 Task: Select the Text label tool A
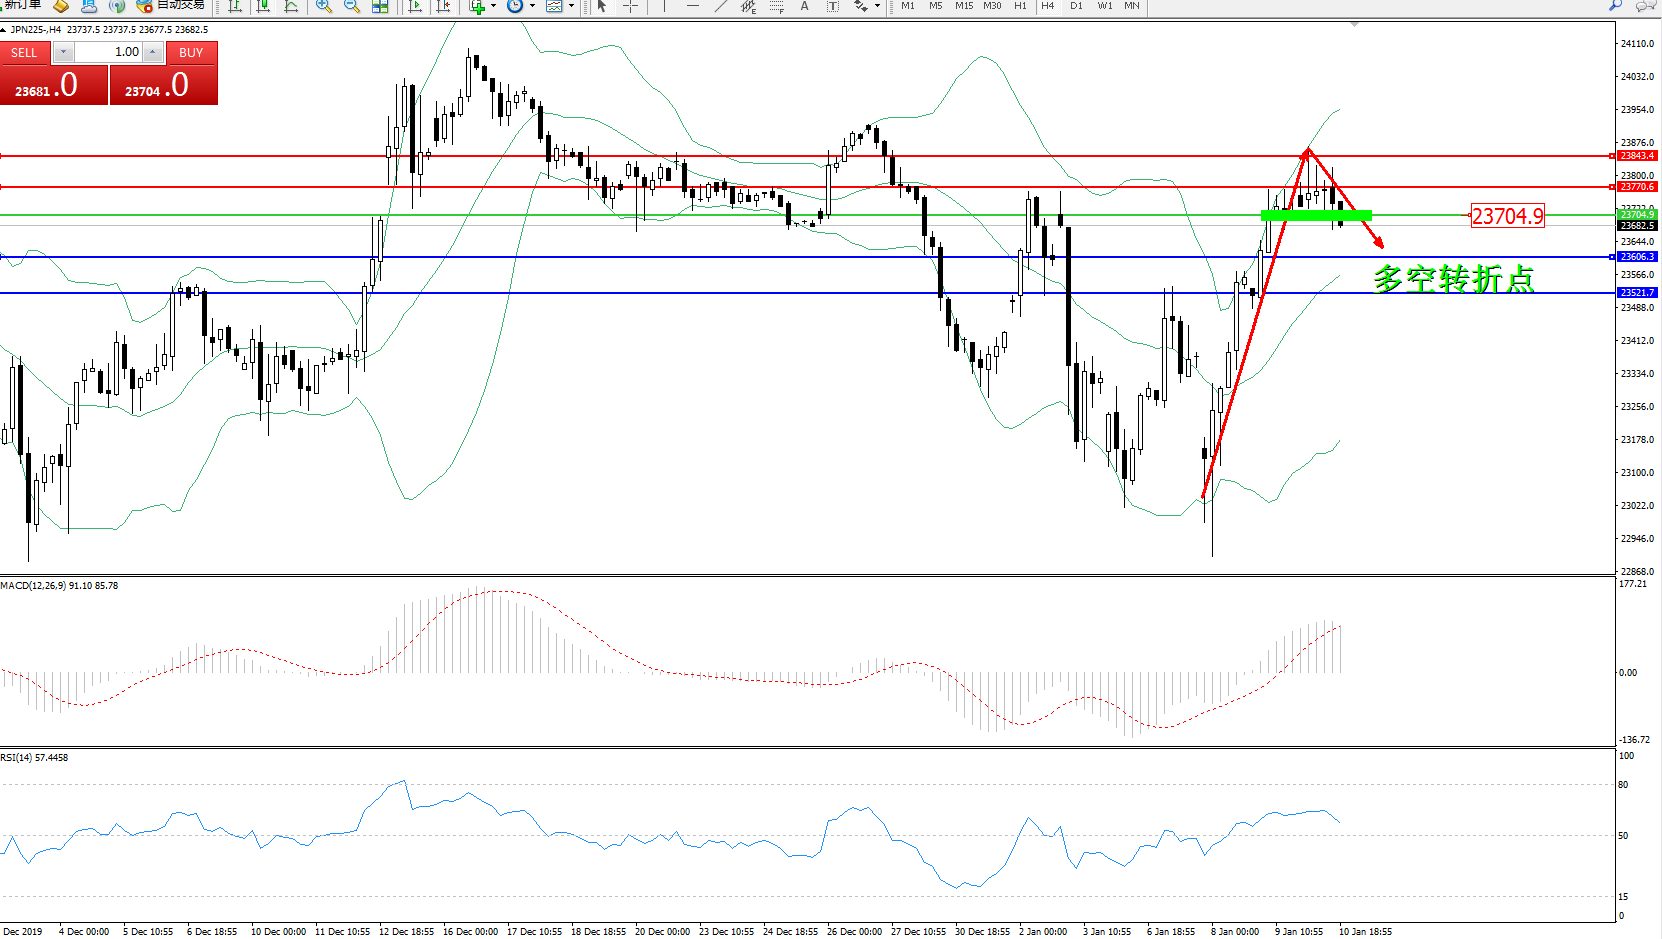[804, 6]
